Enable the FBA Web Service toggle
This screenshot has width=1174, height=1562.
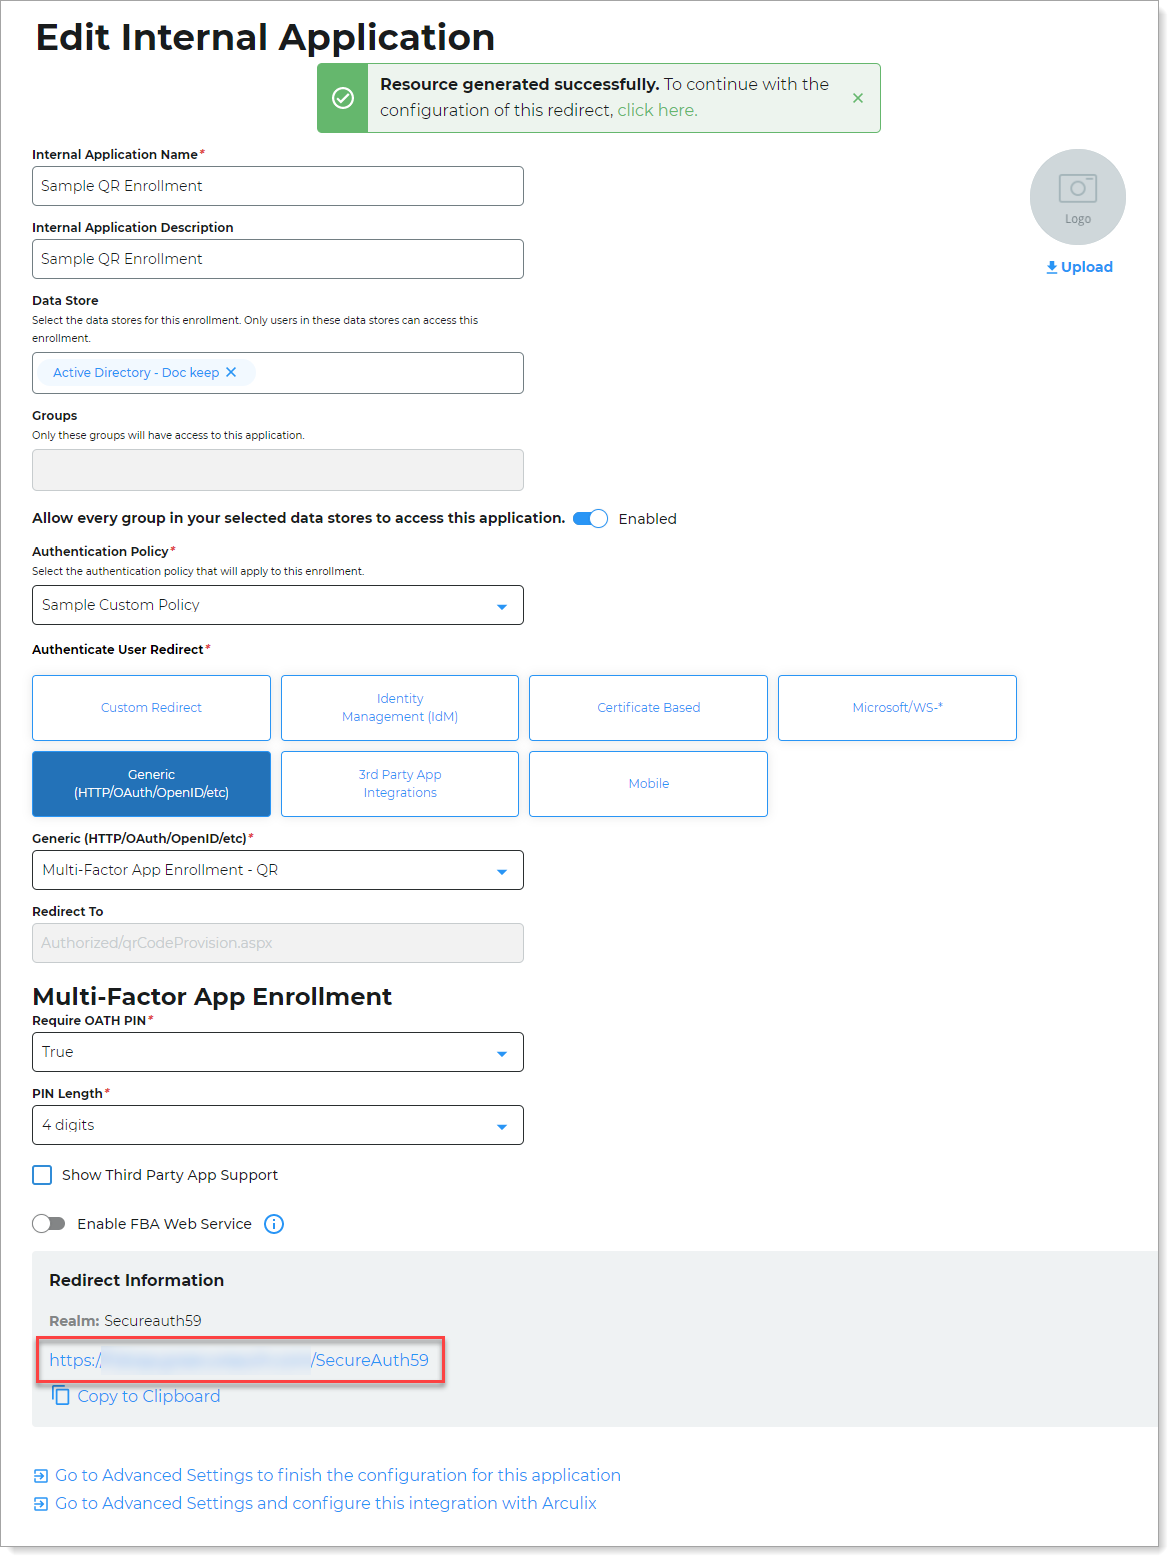(48, 1224)
